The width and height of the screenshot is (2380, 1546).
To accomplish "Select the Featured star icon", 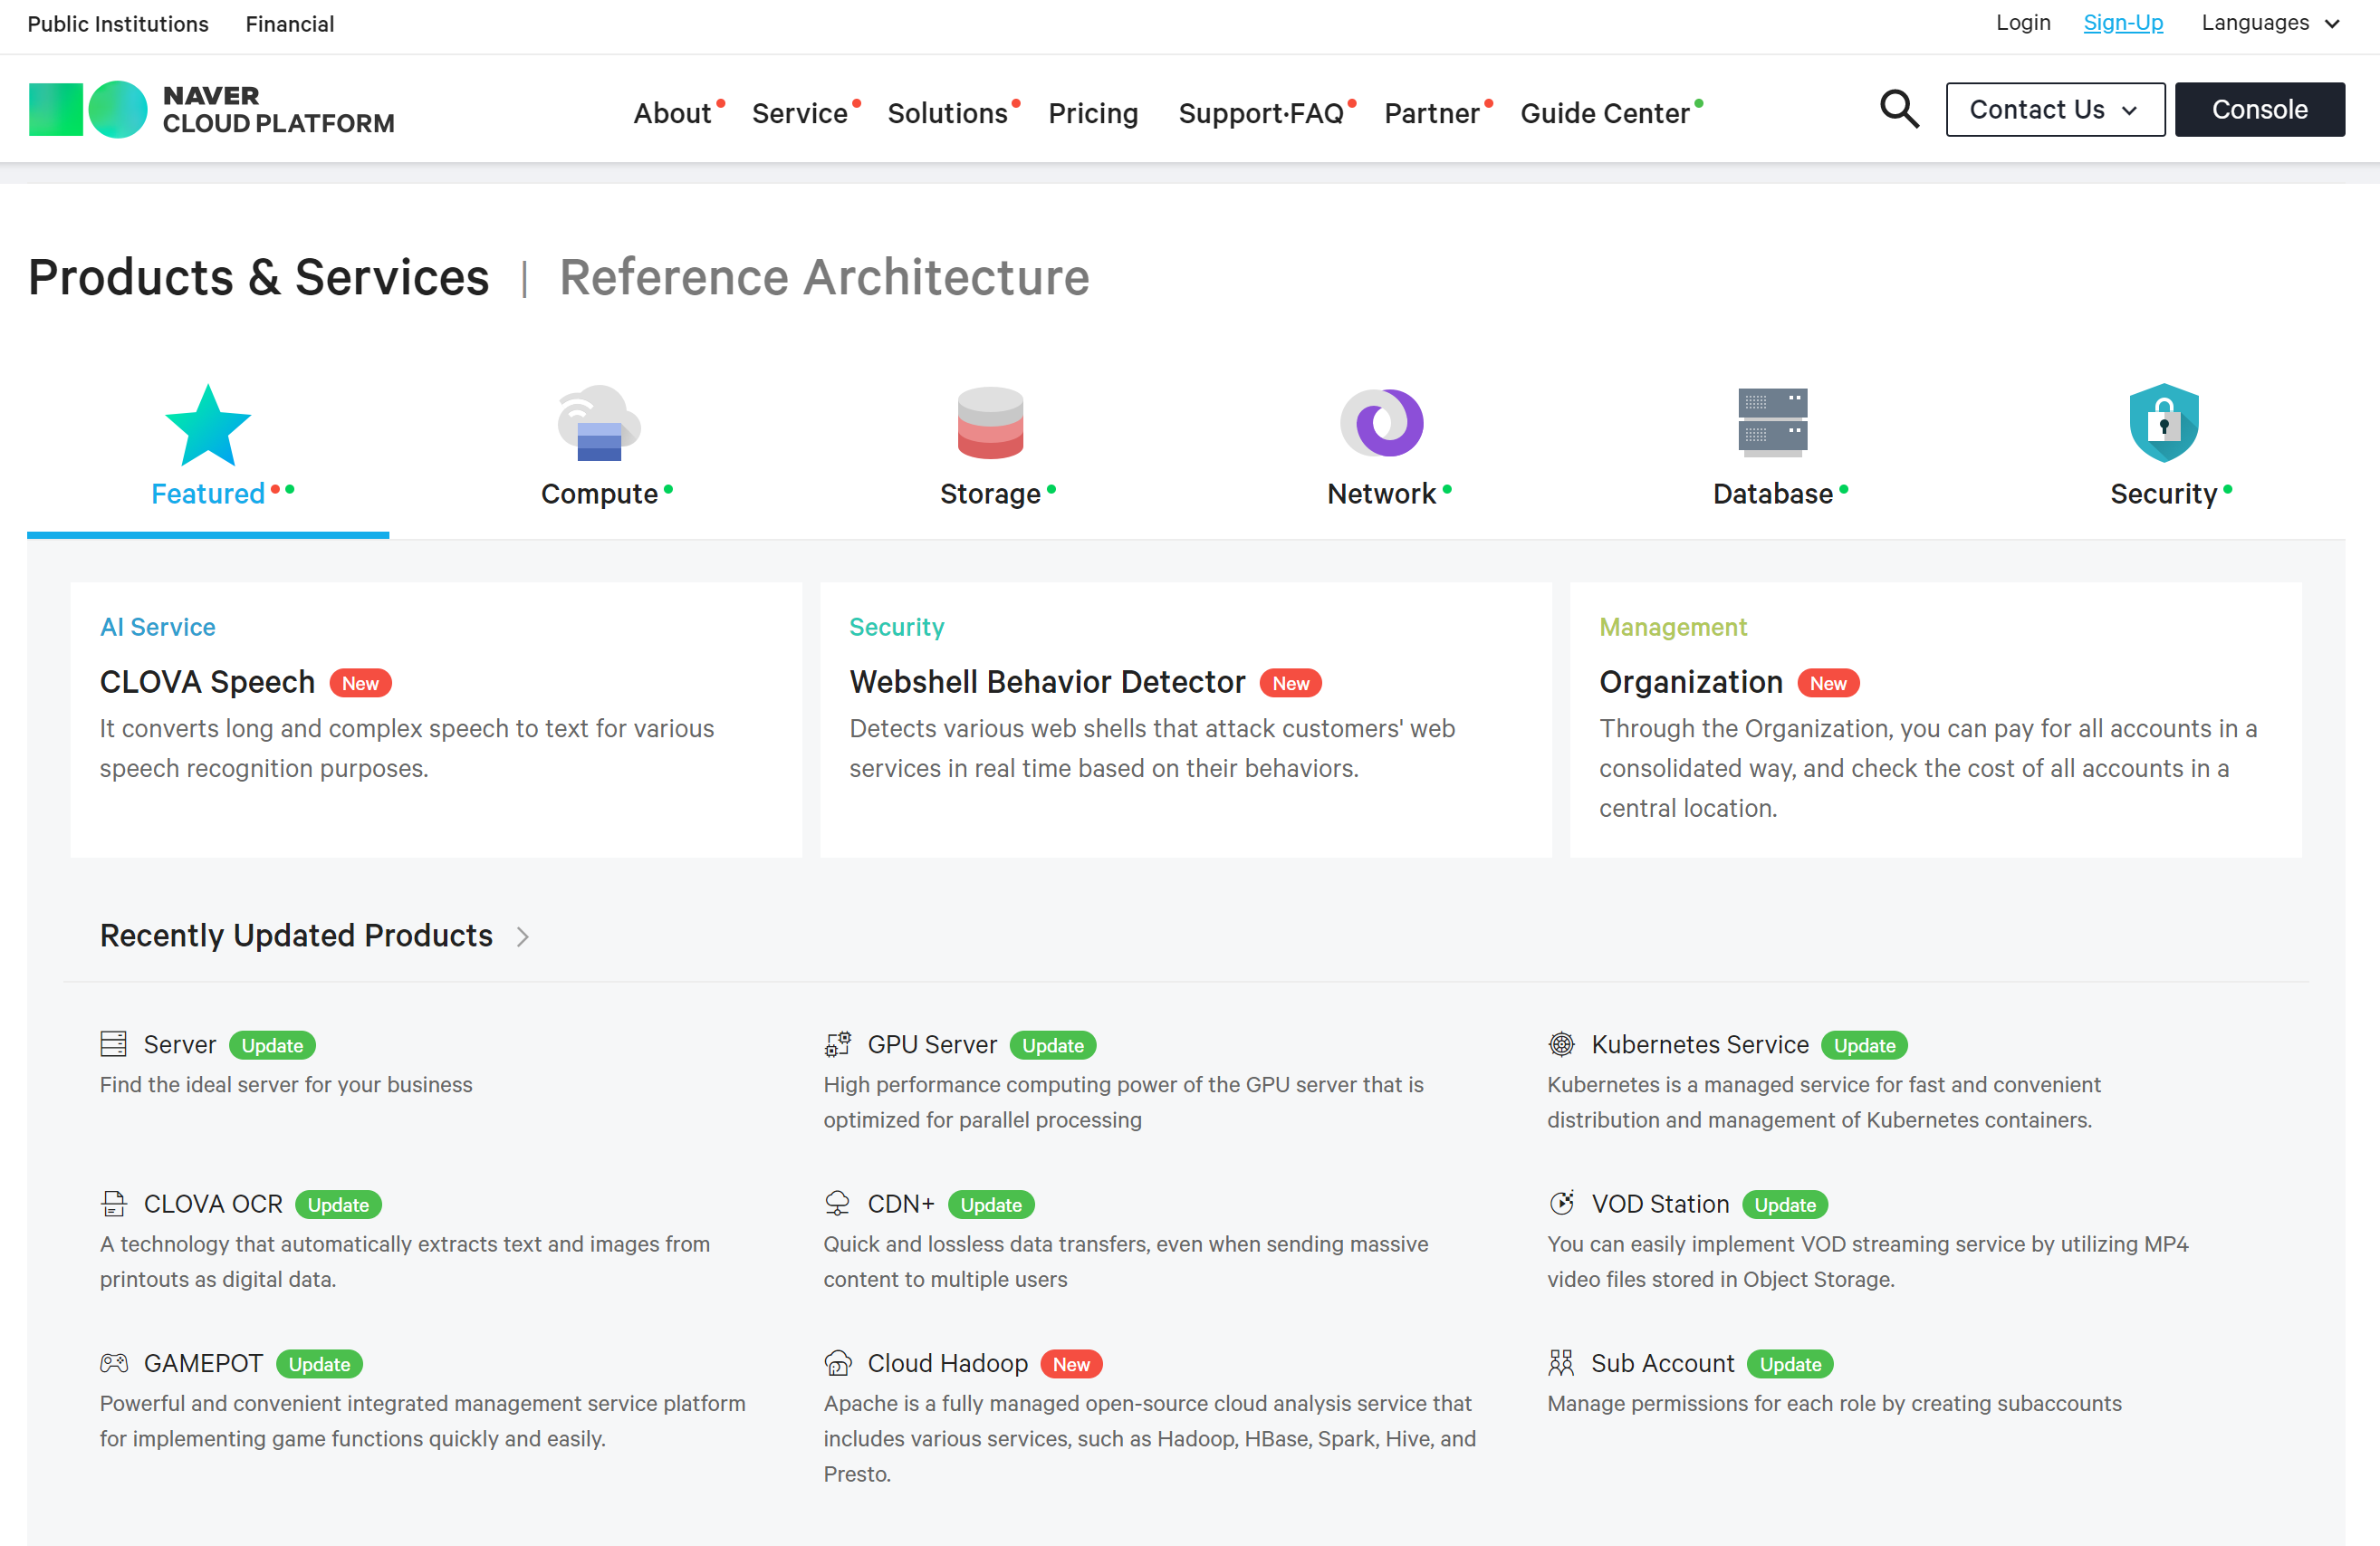I will [208, 425].
